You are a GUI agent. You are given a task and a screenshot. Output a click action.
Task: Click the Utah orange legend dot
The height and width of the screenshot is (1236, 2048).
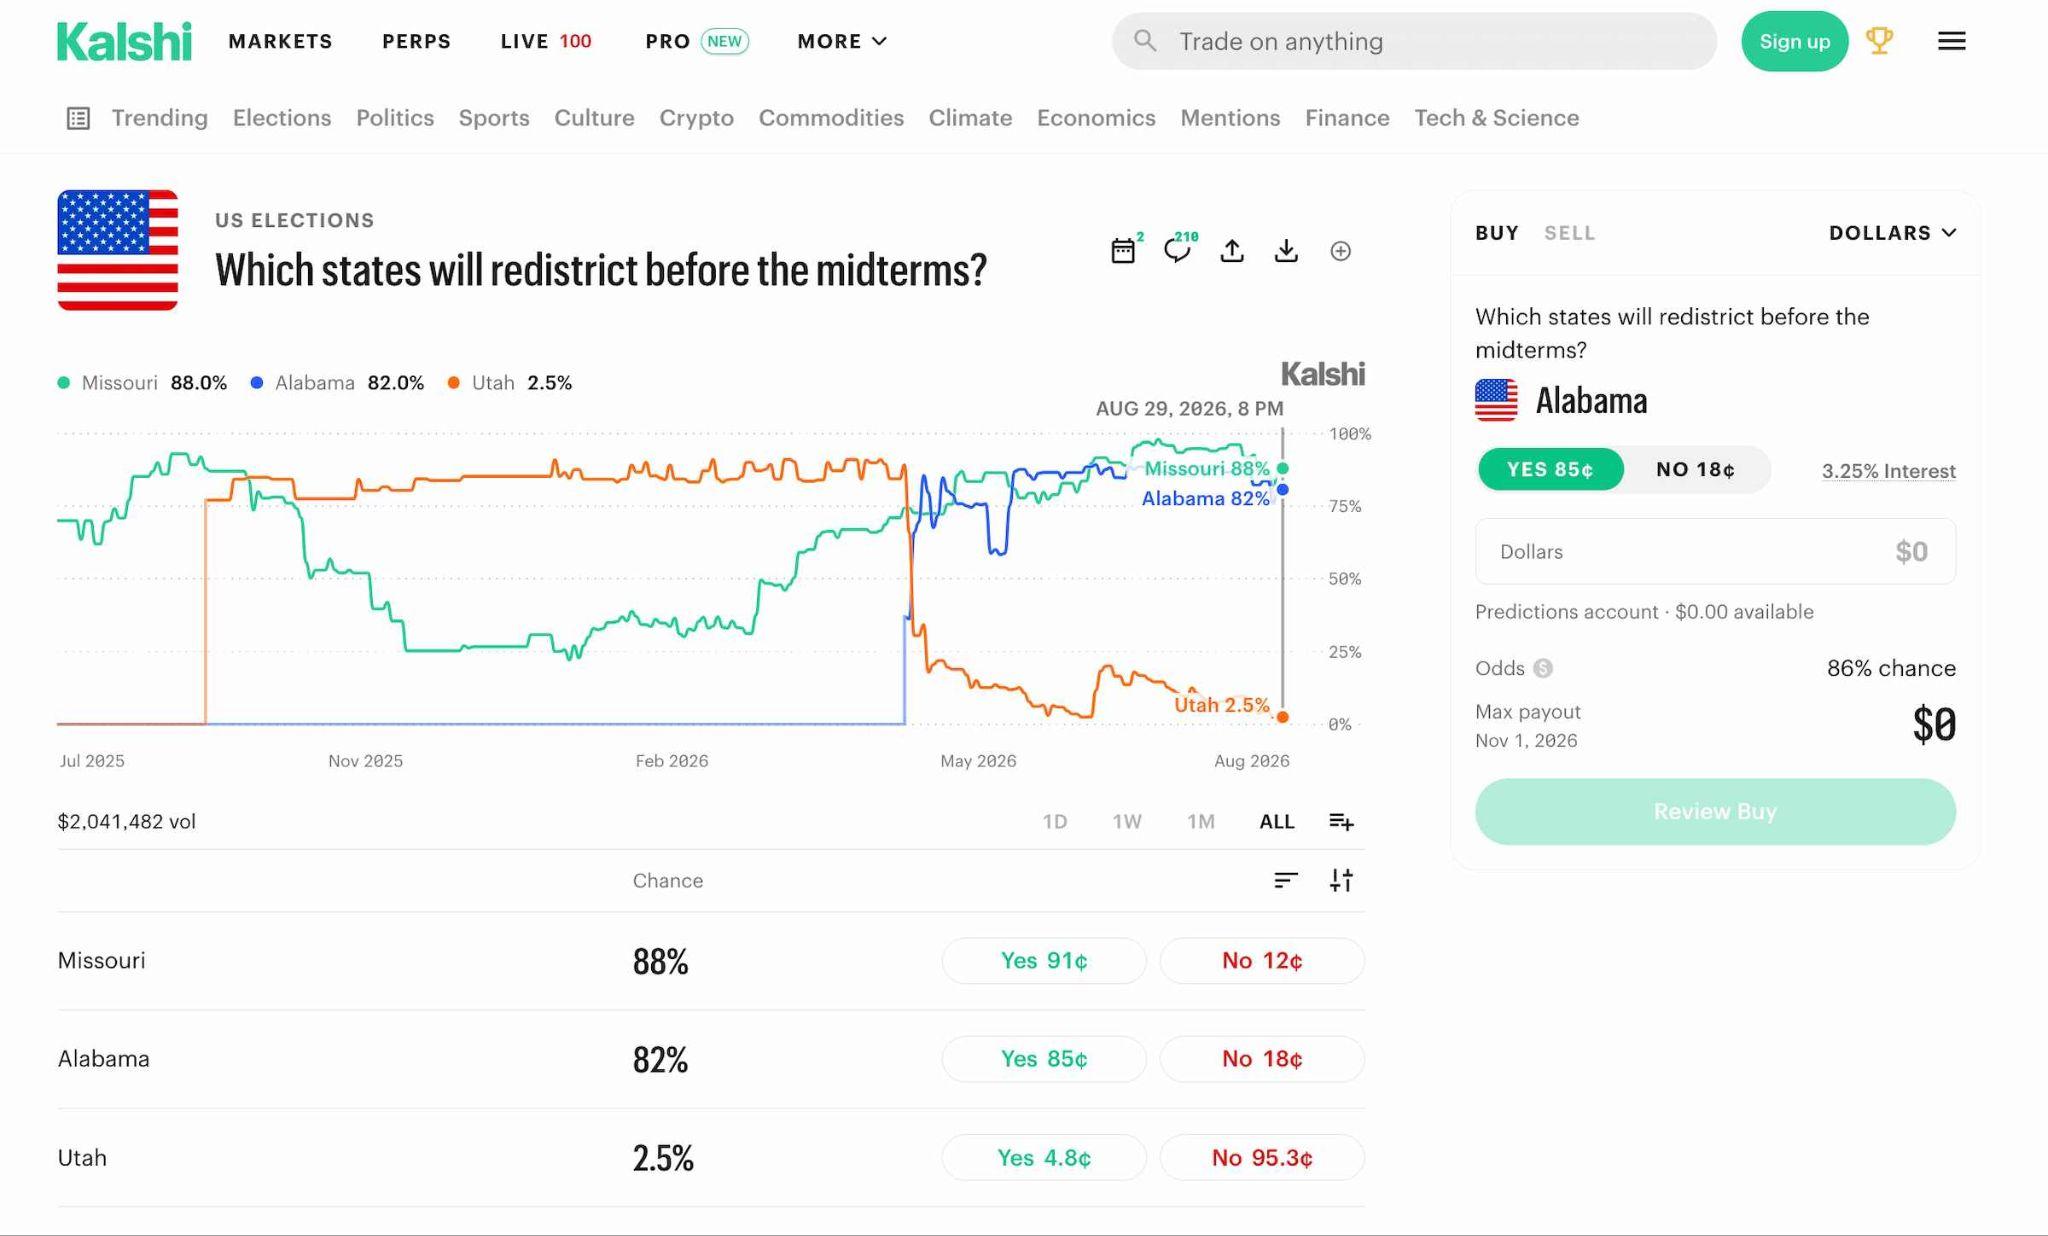coord(454,383)
